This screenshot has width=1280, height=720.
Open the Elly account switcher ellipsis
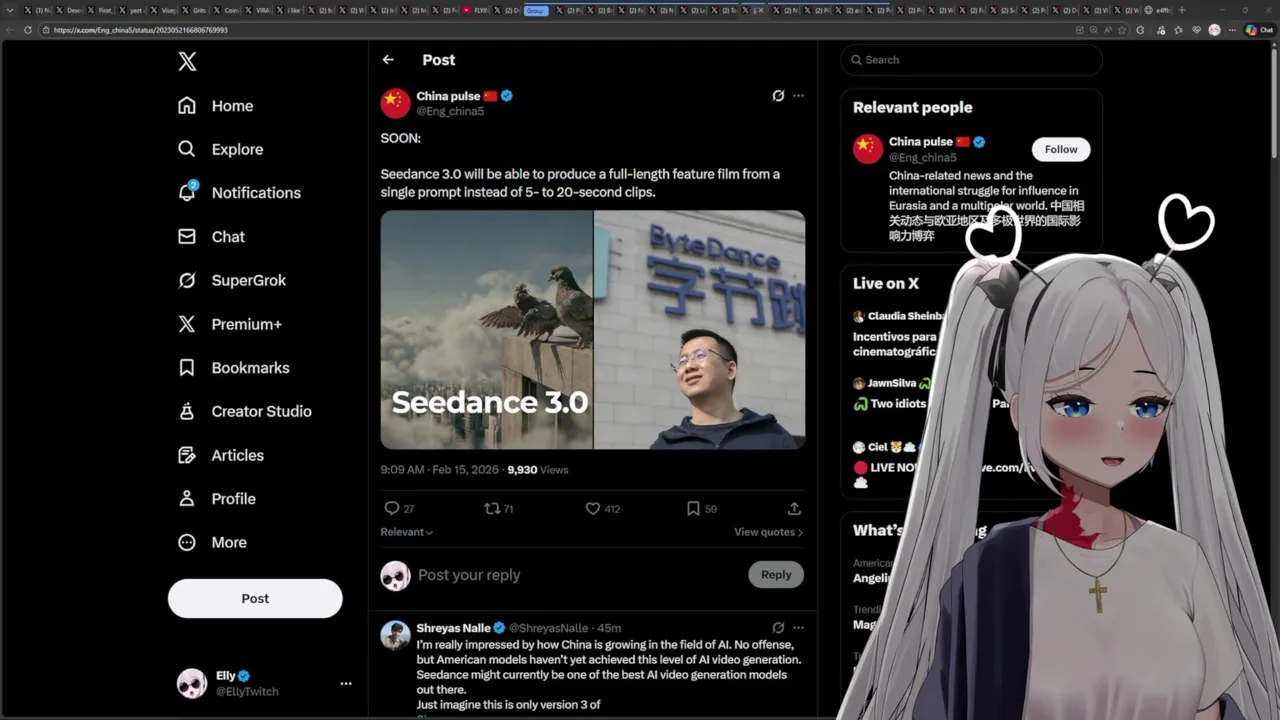point(346,684)
